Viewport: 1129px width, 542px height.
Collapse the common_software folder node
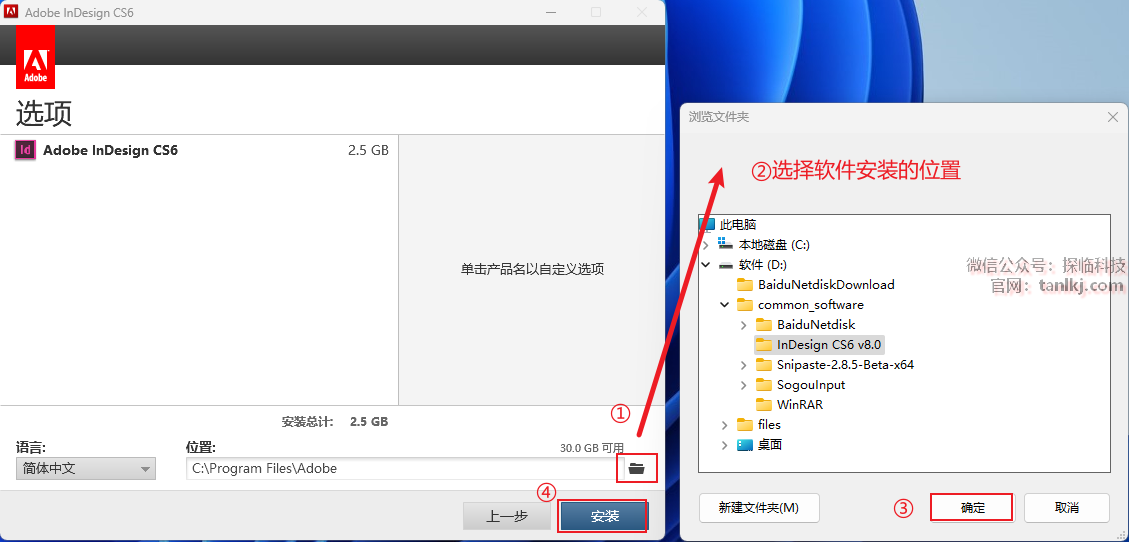click(724, 305)
